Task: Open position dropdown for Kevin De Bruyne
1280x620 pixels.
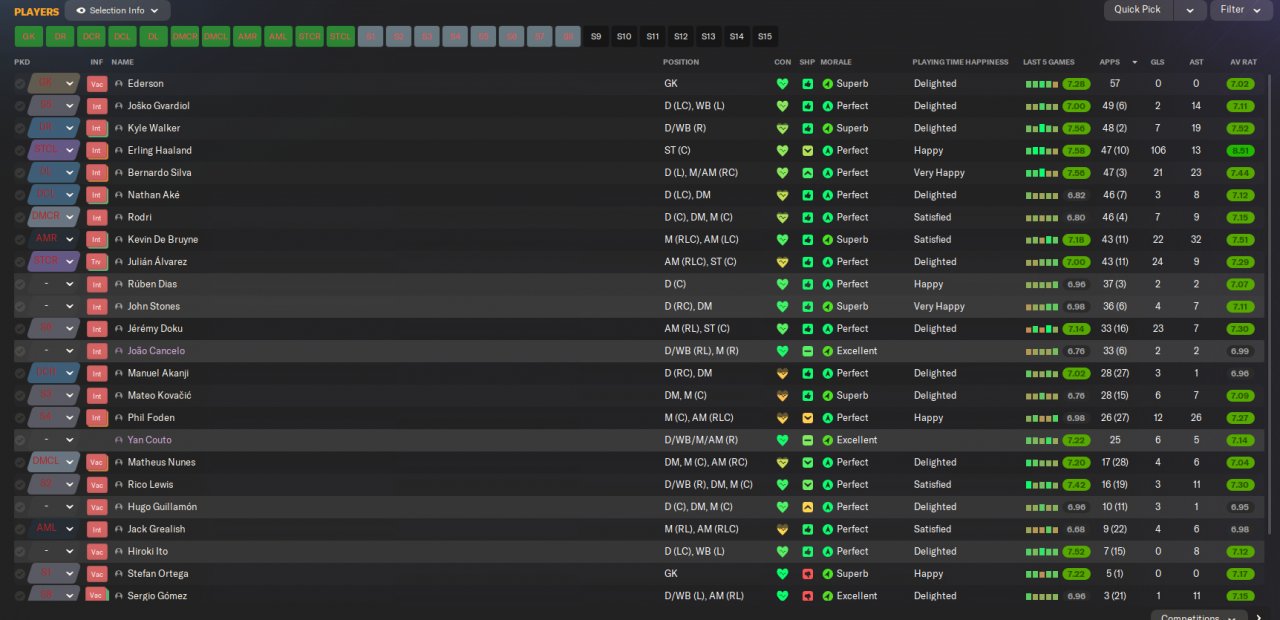Action: tap(70, 240)
